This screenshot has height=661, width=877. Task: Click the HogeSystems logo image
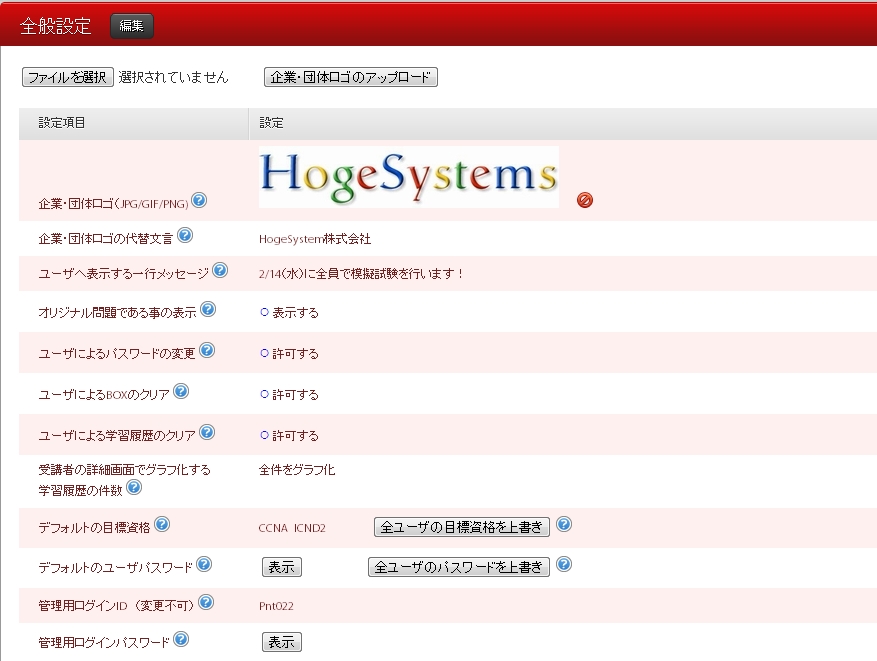pos(408,176)
